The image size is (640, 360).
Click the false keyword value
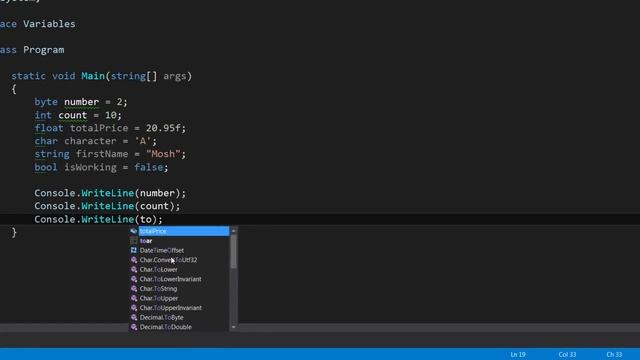click(149, 167)
